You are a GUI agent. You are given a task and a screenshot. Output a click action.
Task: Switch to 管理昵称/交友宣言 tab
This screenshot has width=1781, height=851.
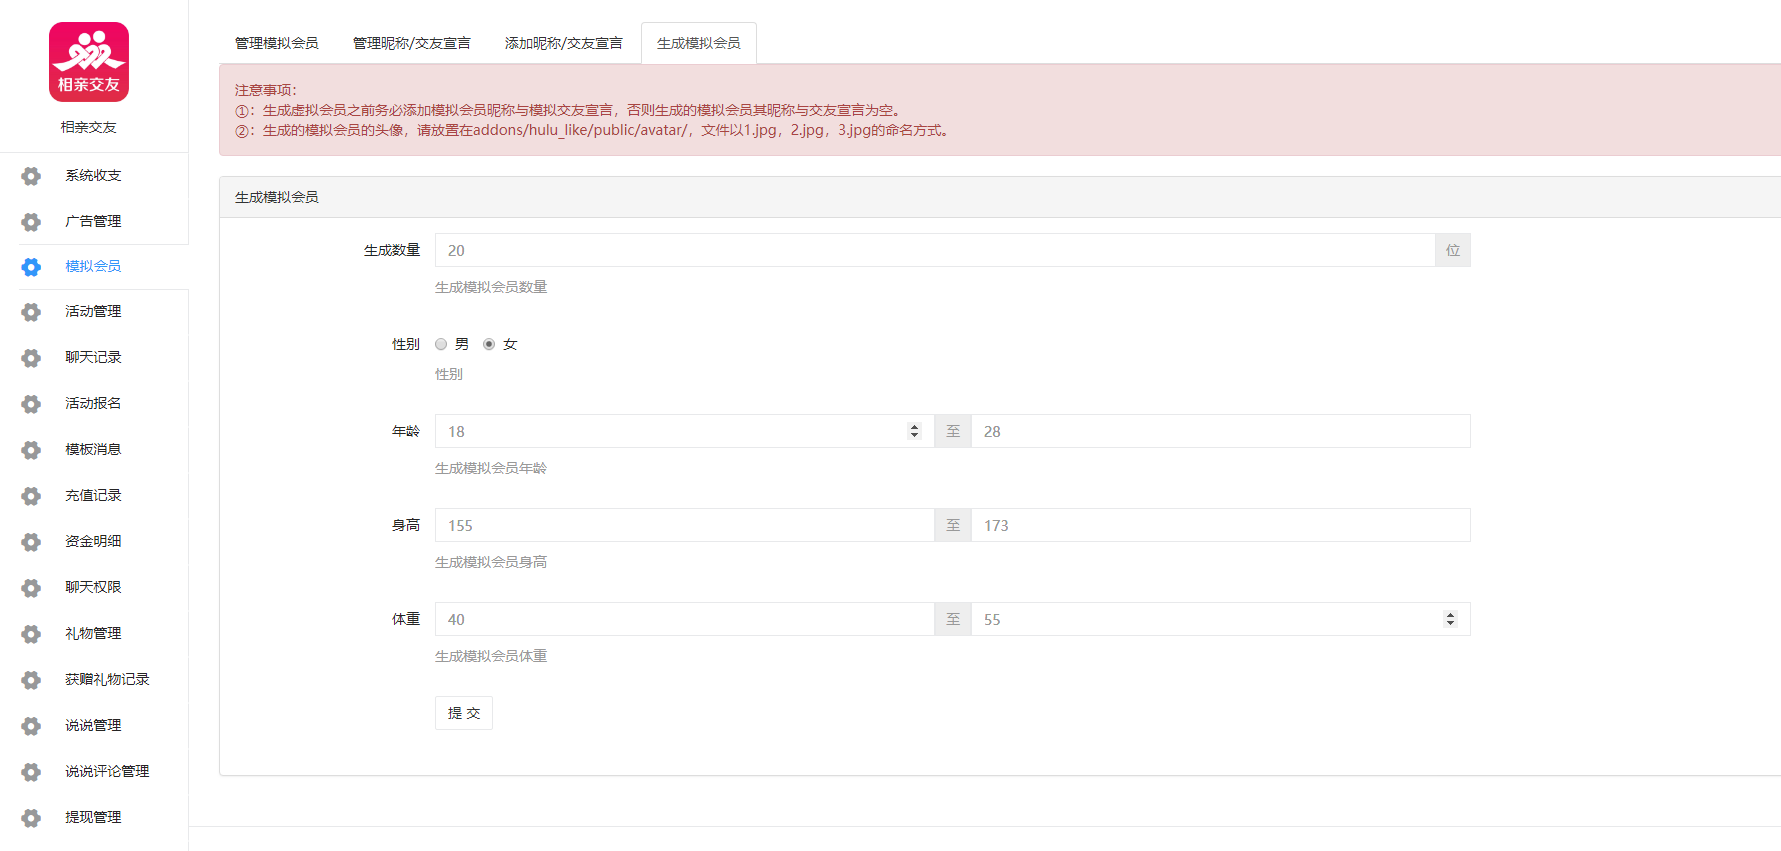tap(412, 43)
